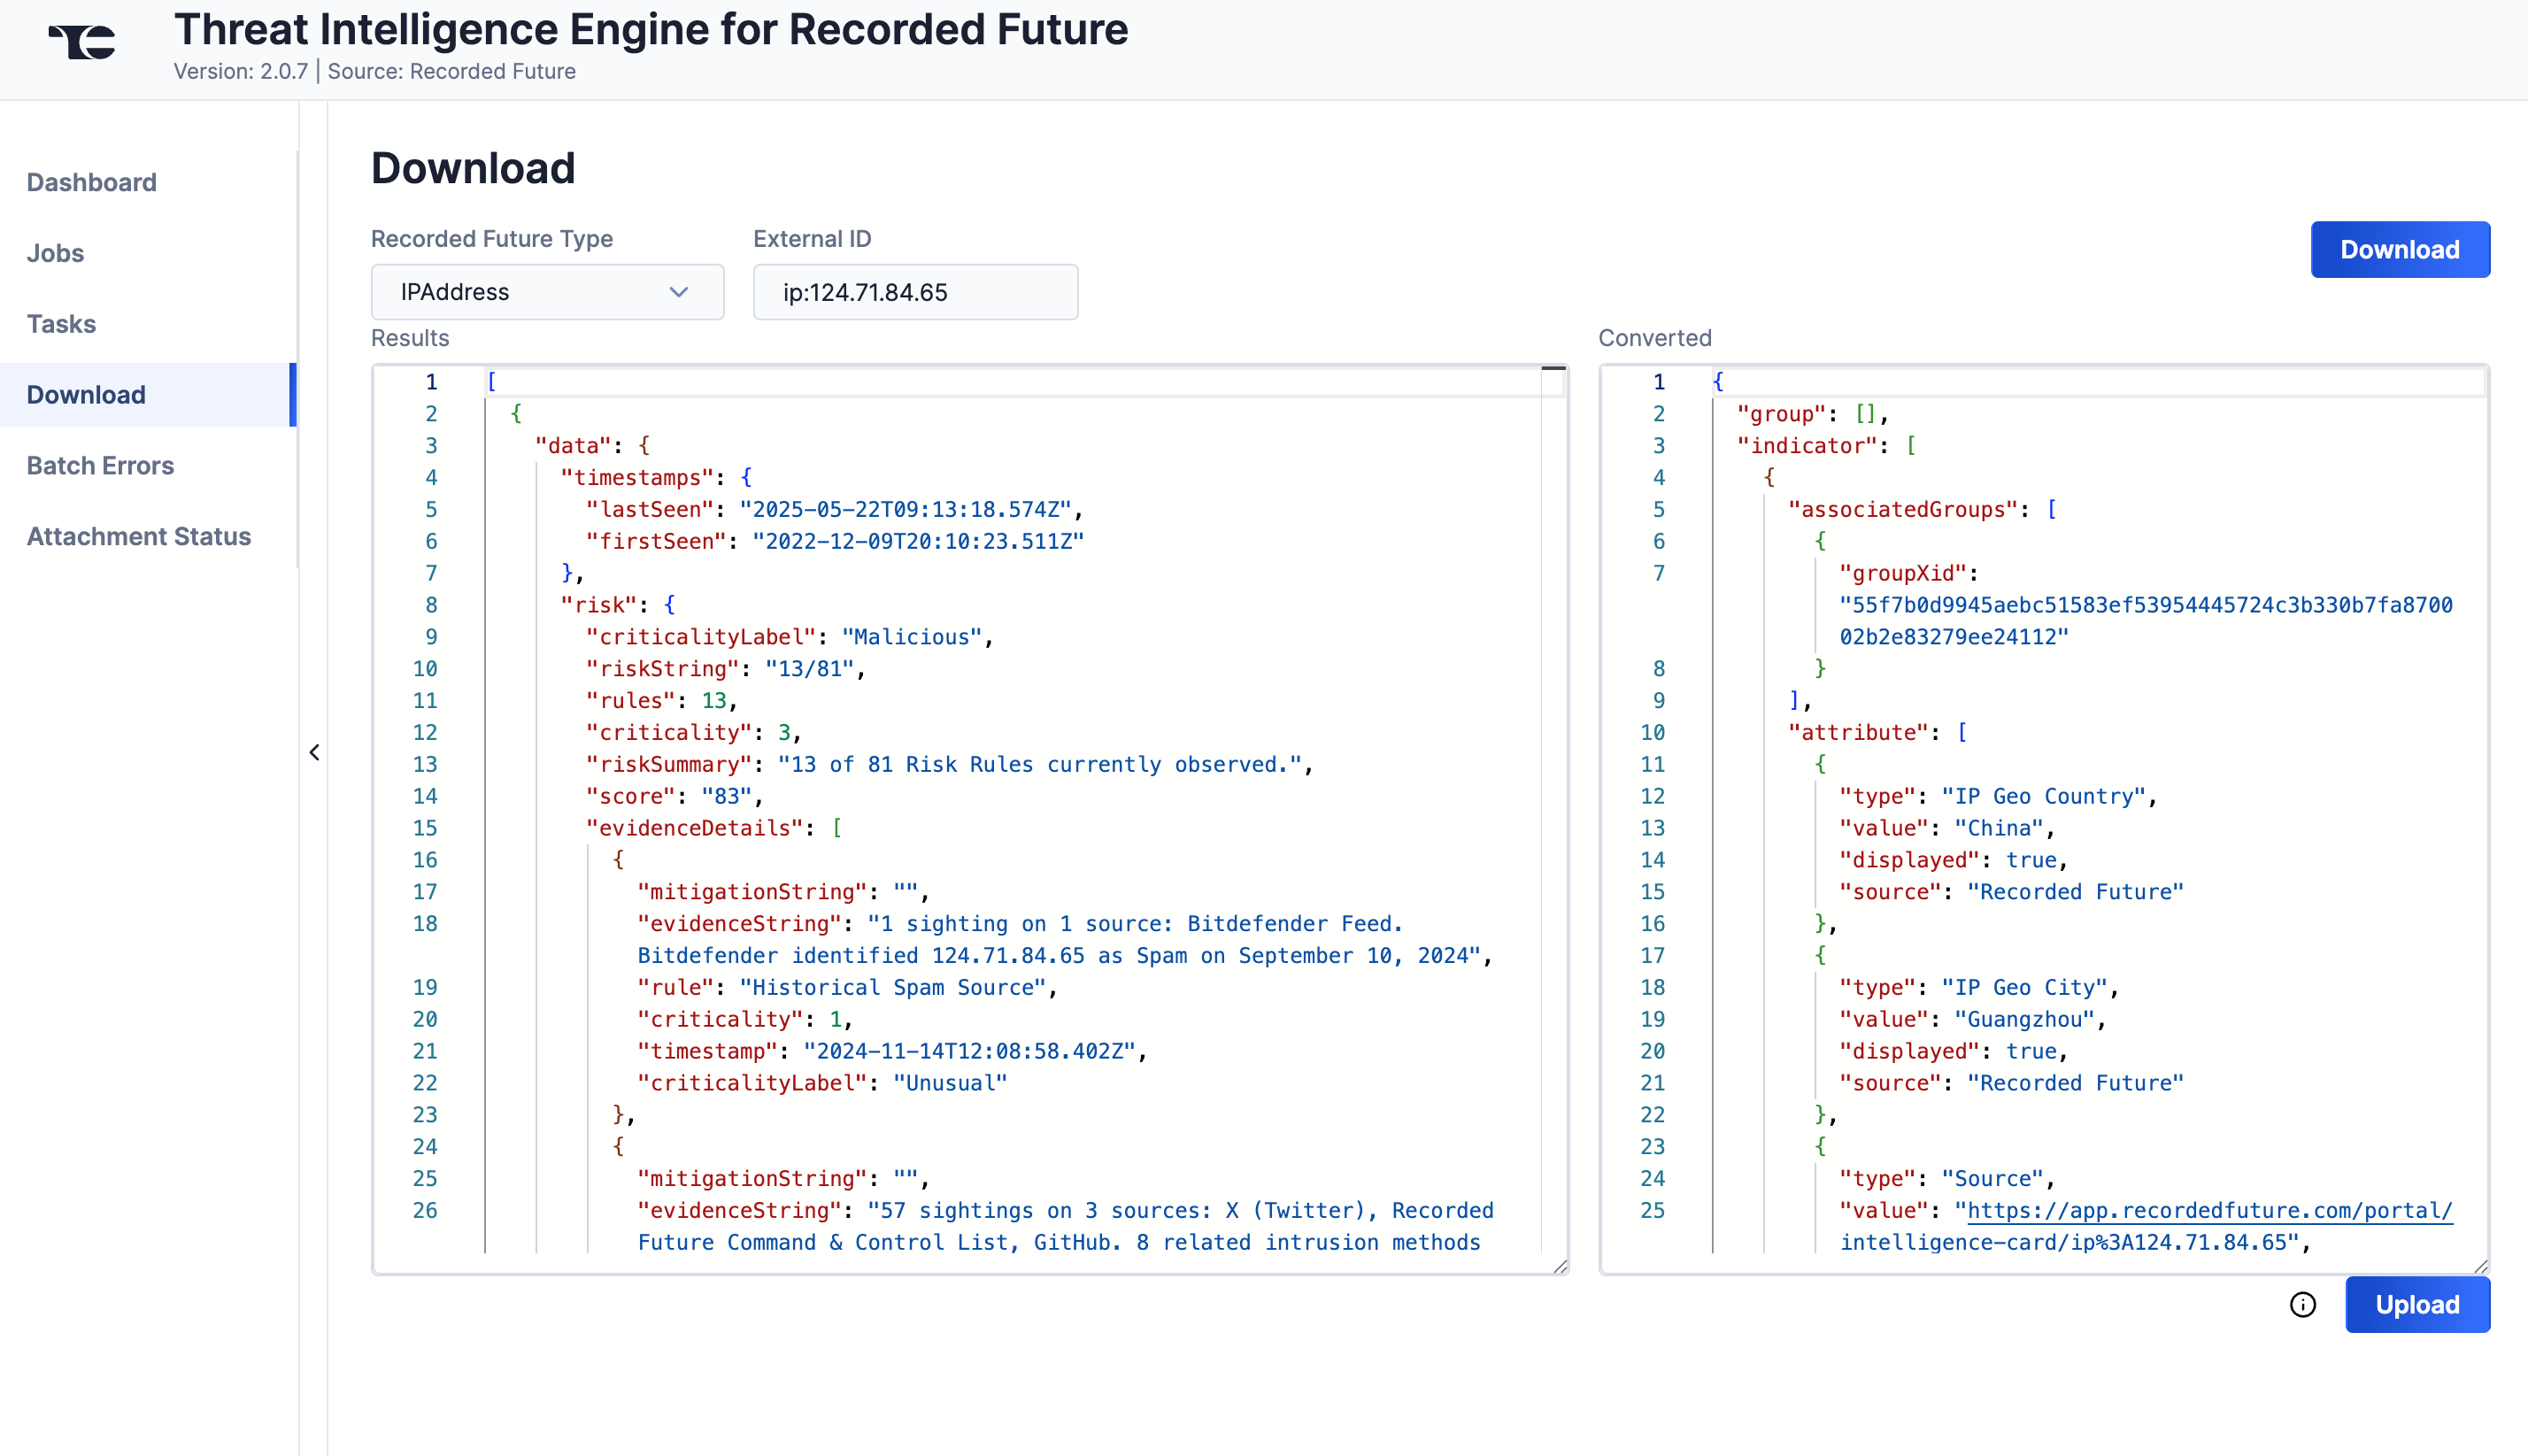Screen dimensions: 2528x1456
Task: Click the "value": "China" line
Action: click(x=1947, y=828)
